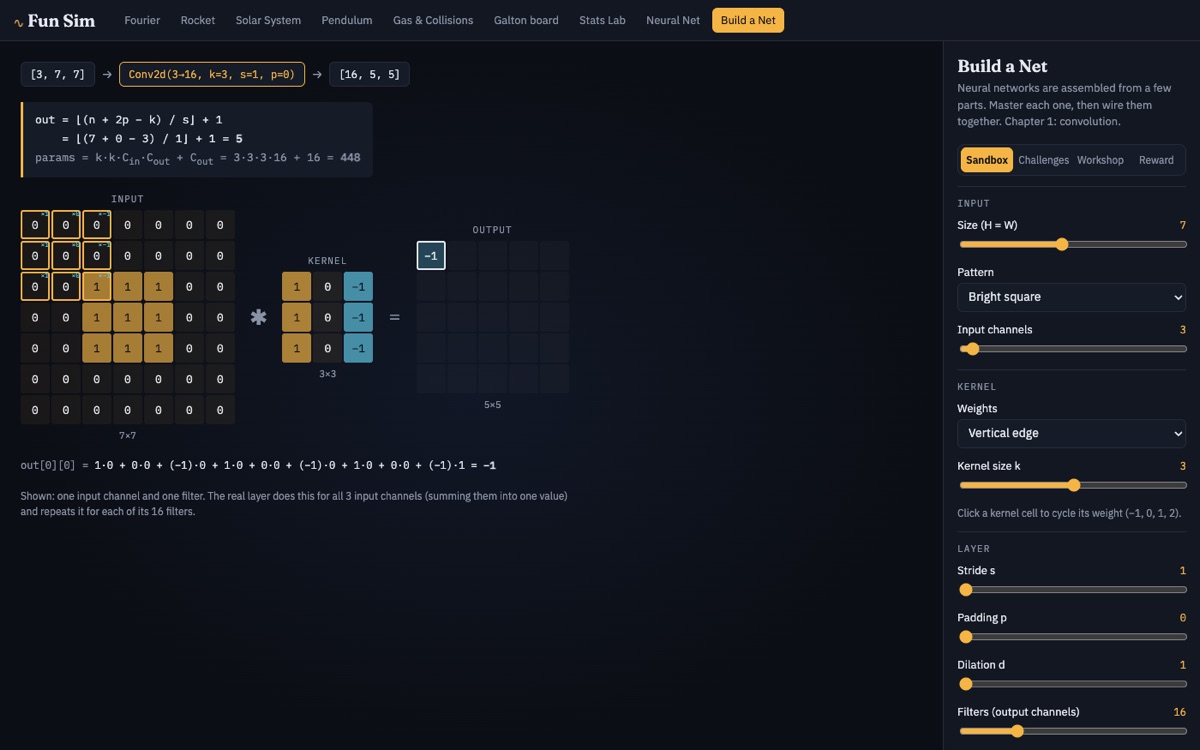The height and width of the screenshot is (750, 1200).
Task: Click the 5×5 label under the output grid
Action: [x=492, y=405]
